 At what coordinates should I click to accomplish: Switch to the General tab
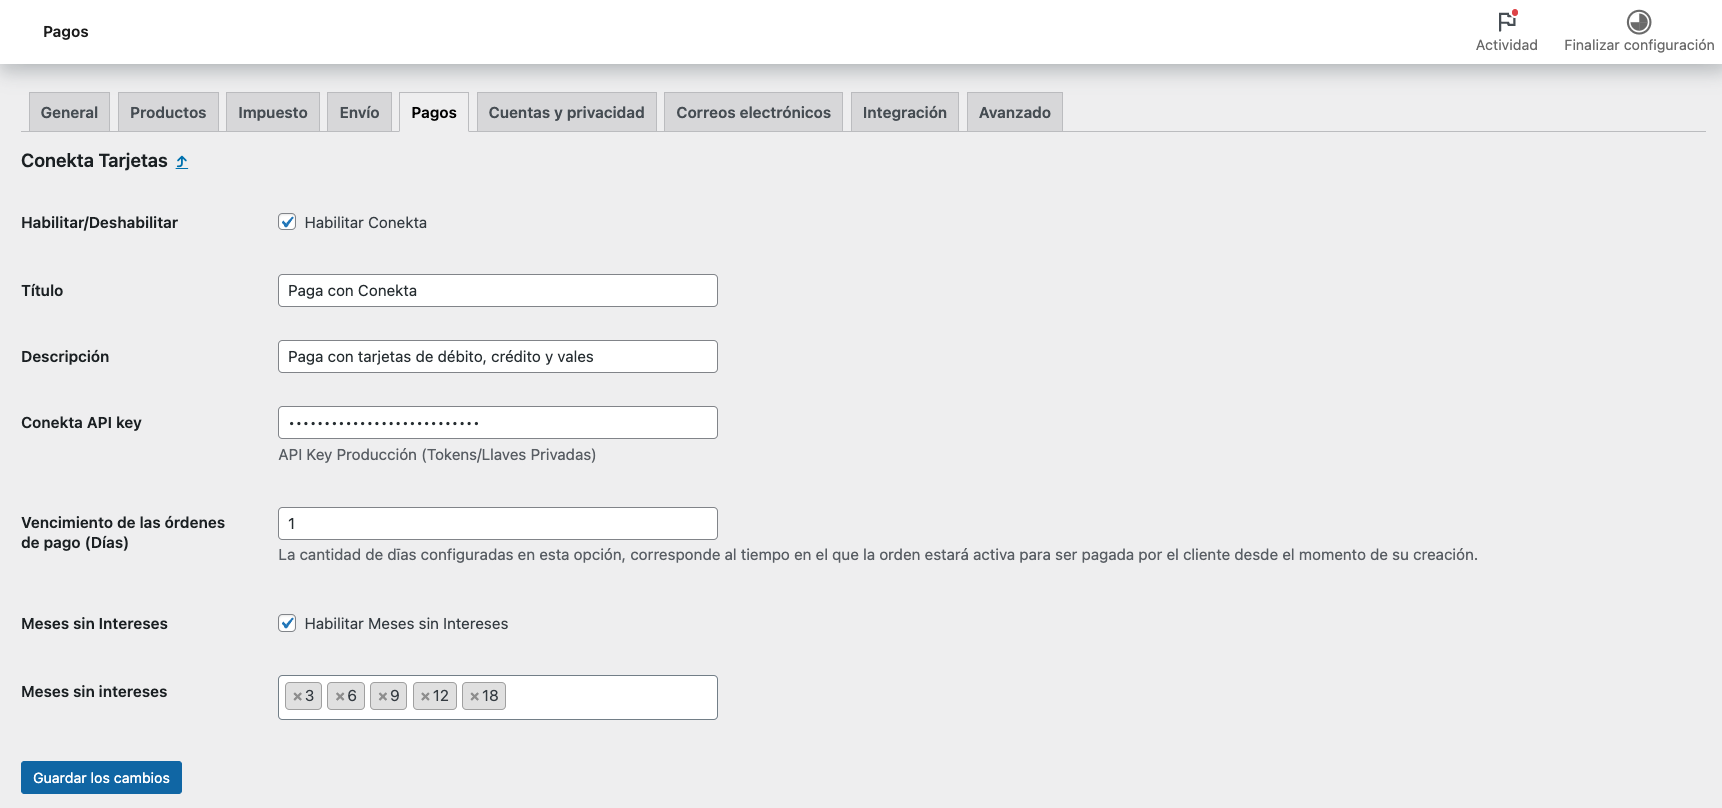click(69, 113)
